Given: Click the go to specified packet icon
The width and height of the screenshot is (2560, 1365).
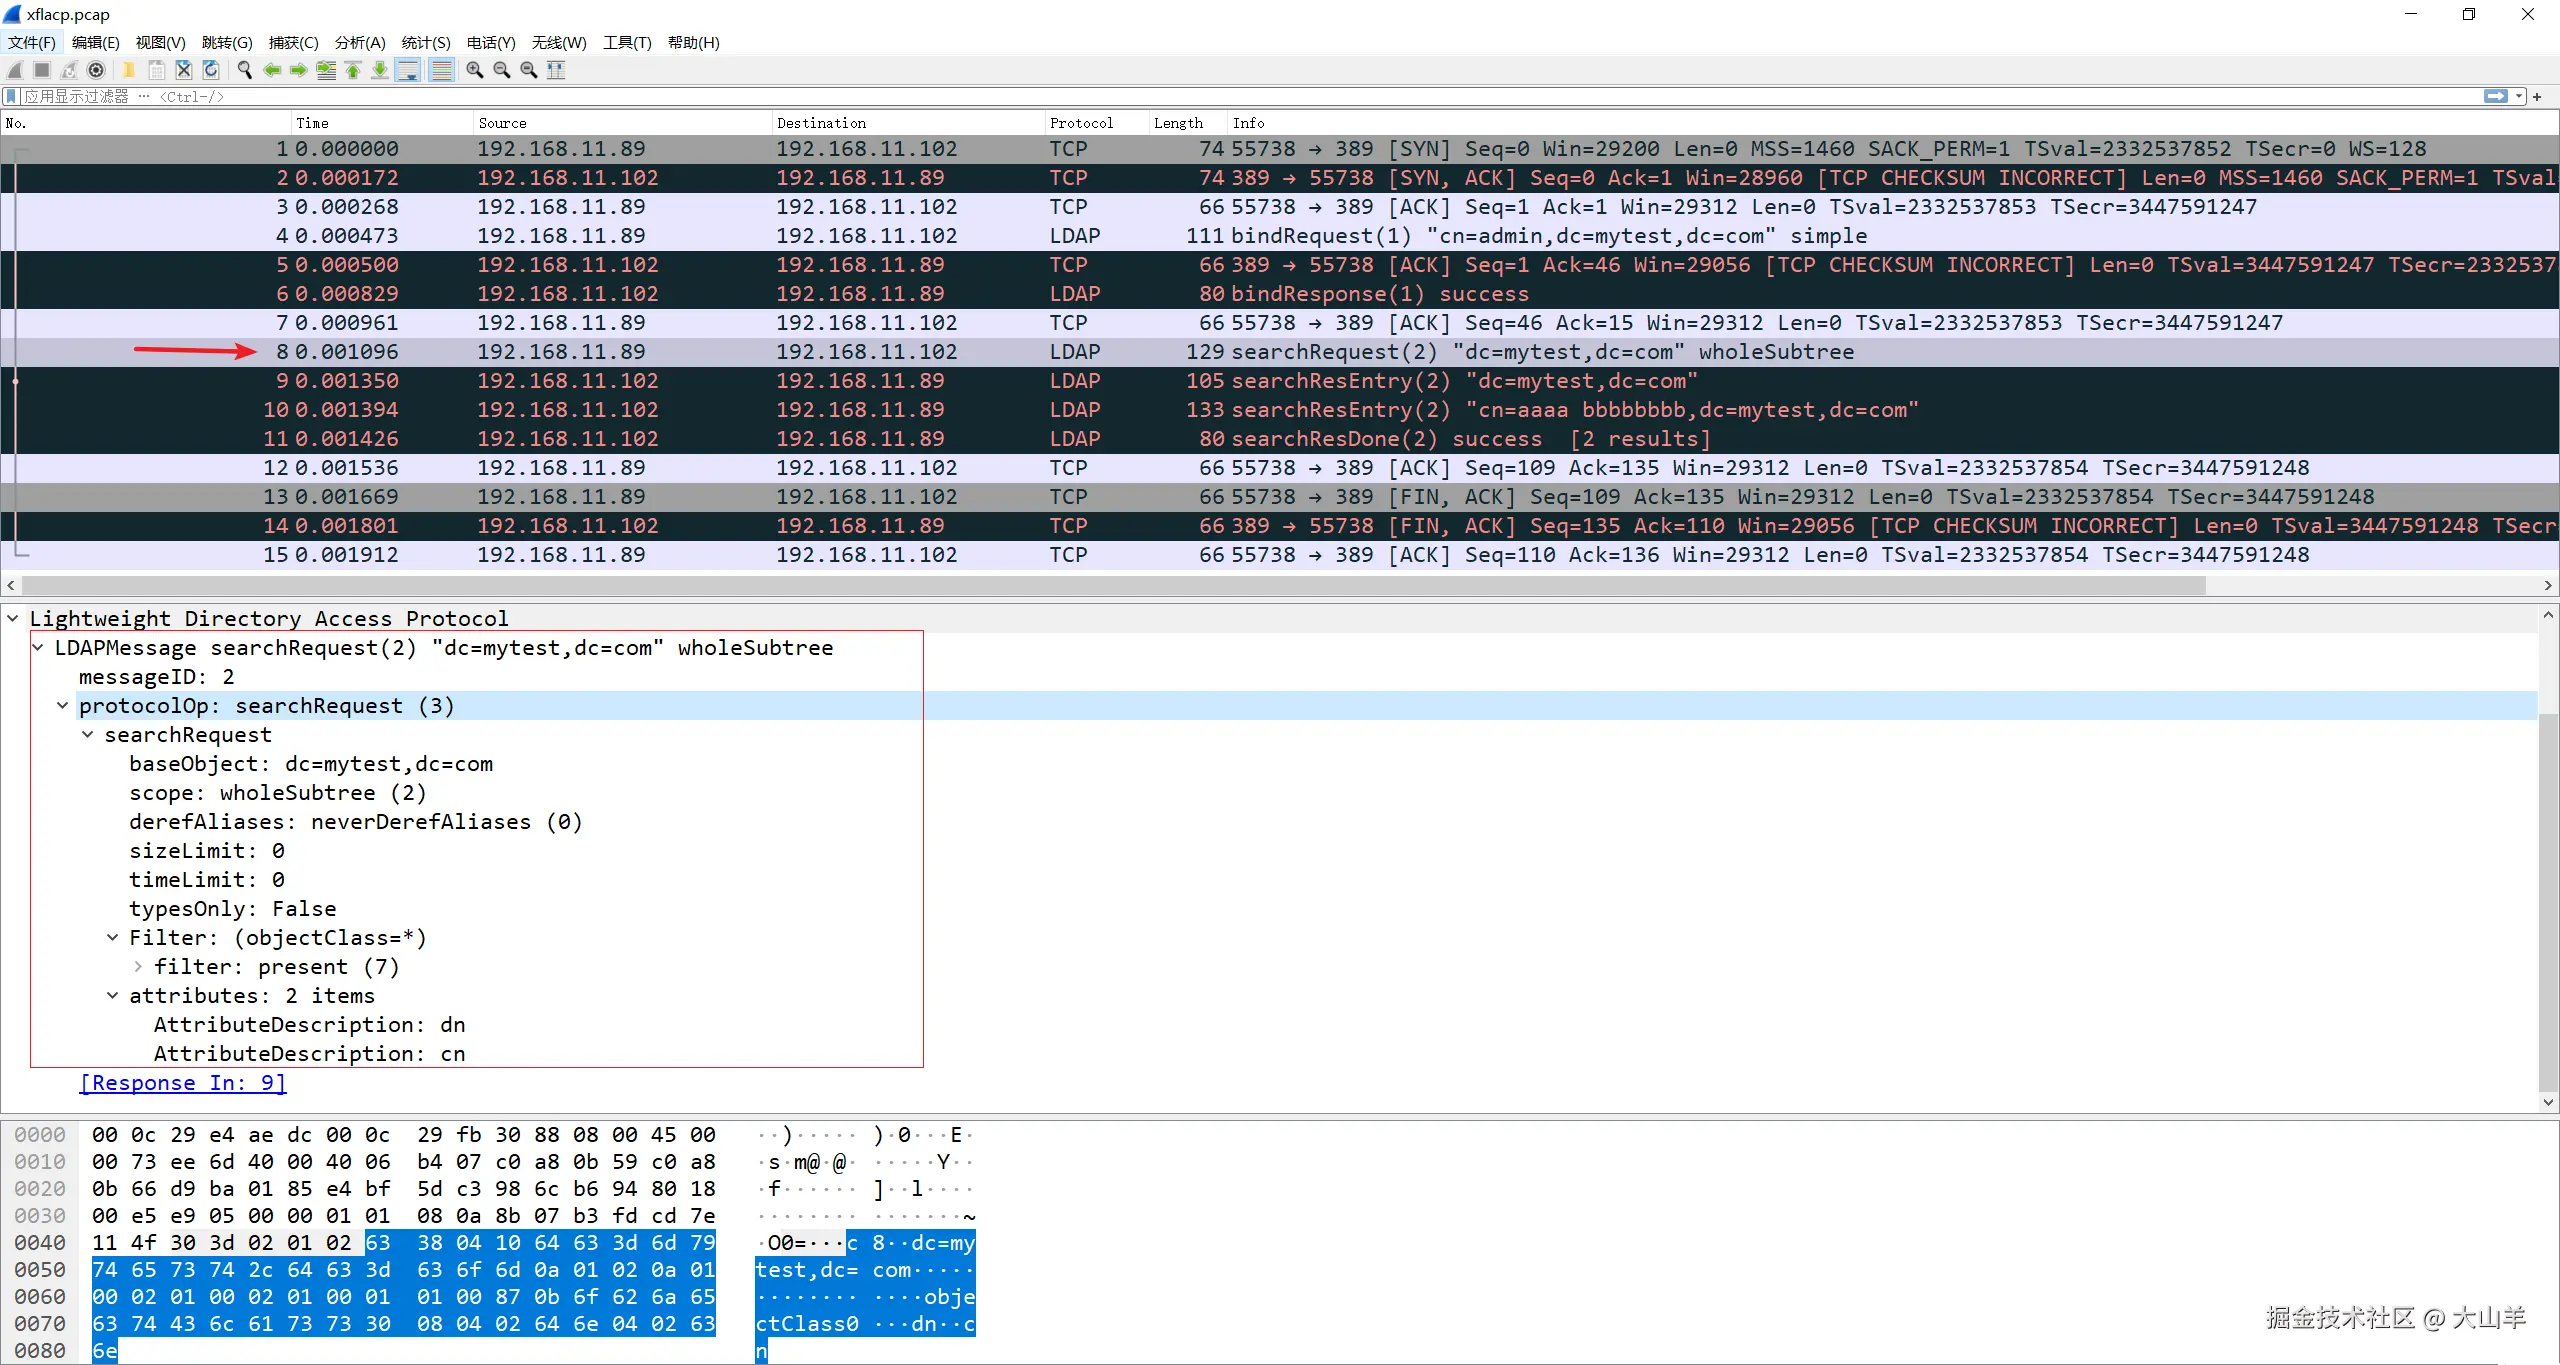Looking at the screenshot, I should click(x=326, y=70).
